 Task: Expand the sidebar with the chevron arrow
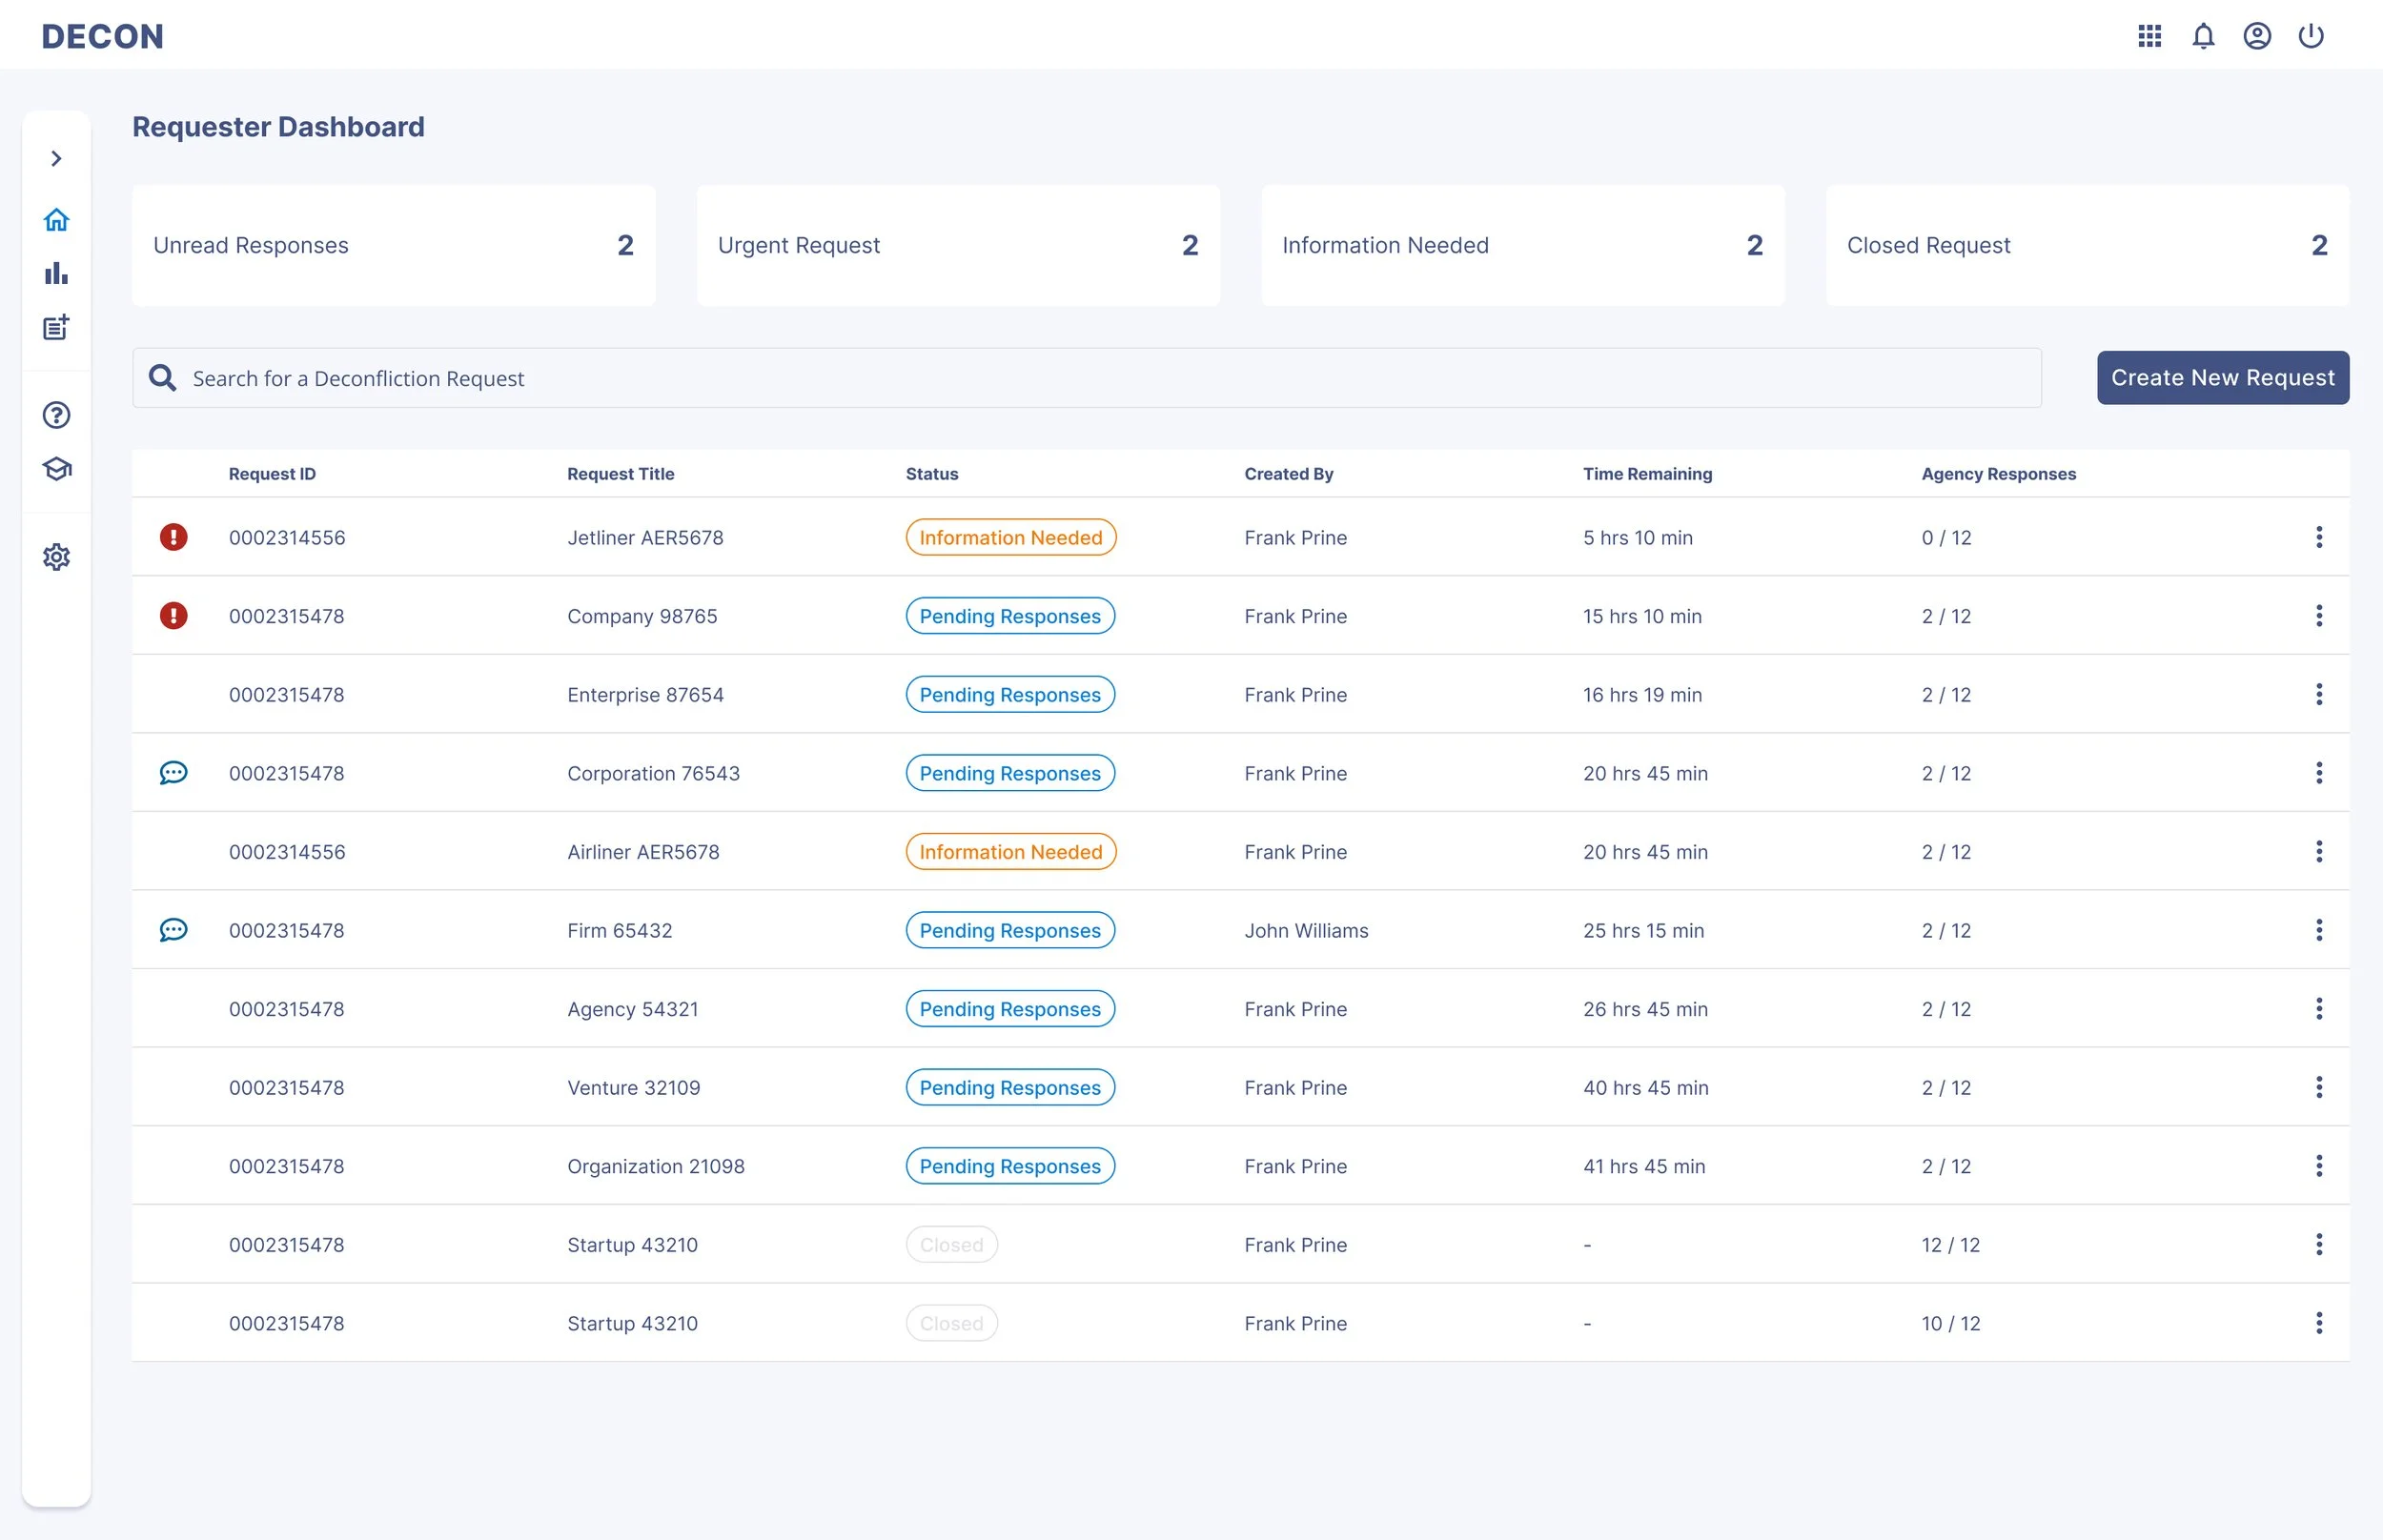56,158
